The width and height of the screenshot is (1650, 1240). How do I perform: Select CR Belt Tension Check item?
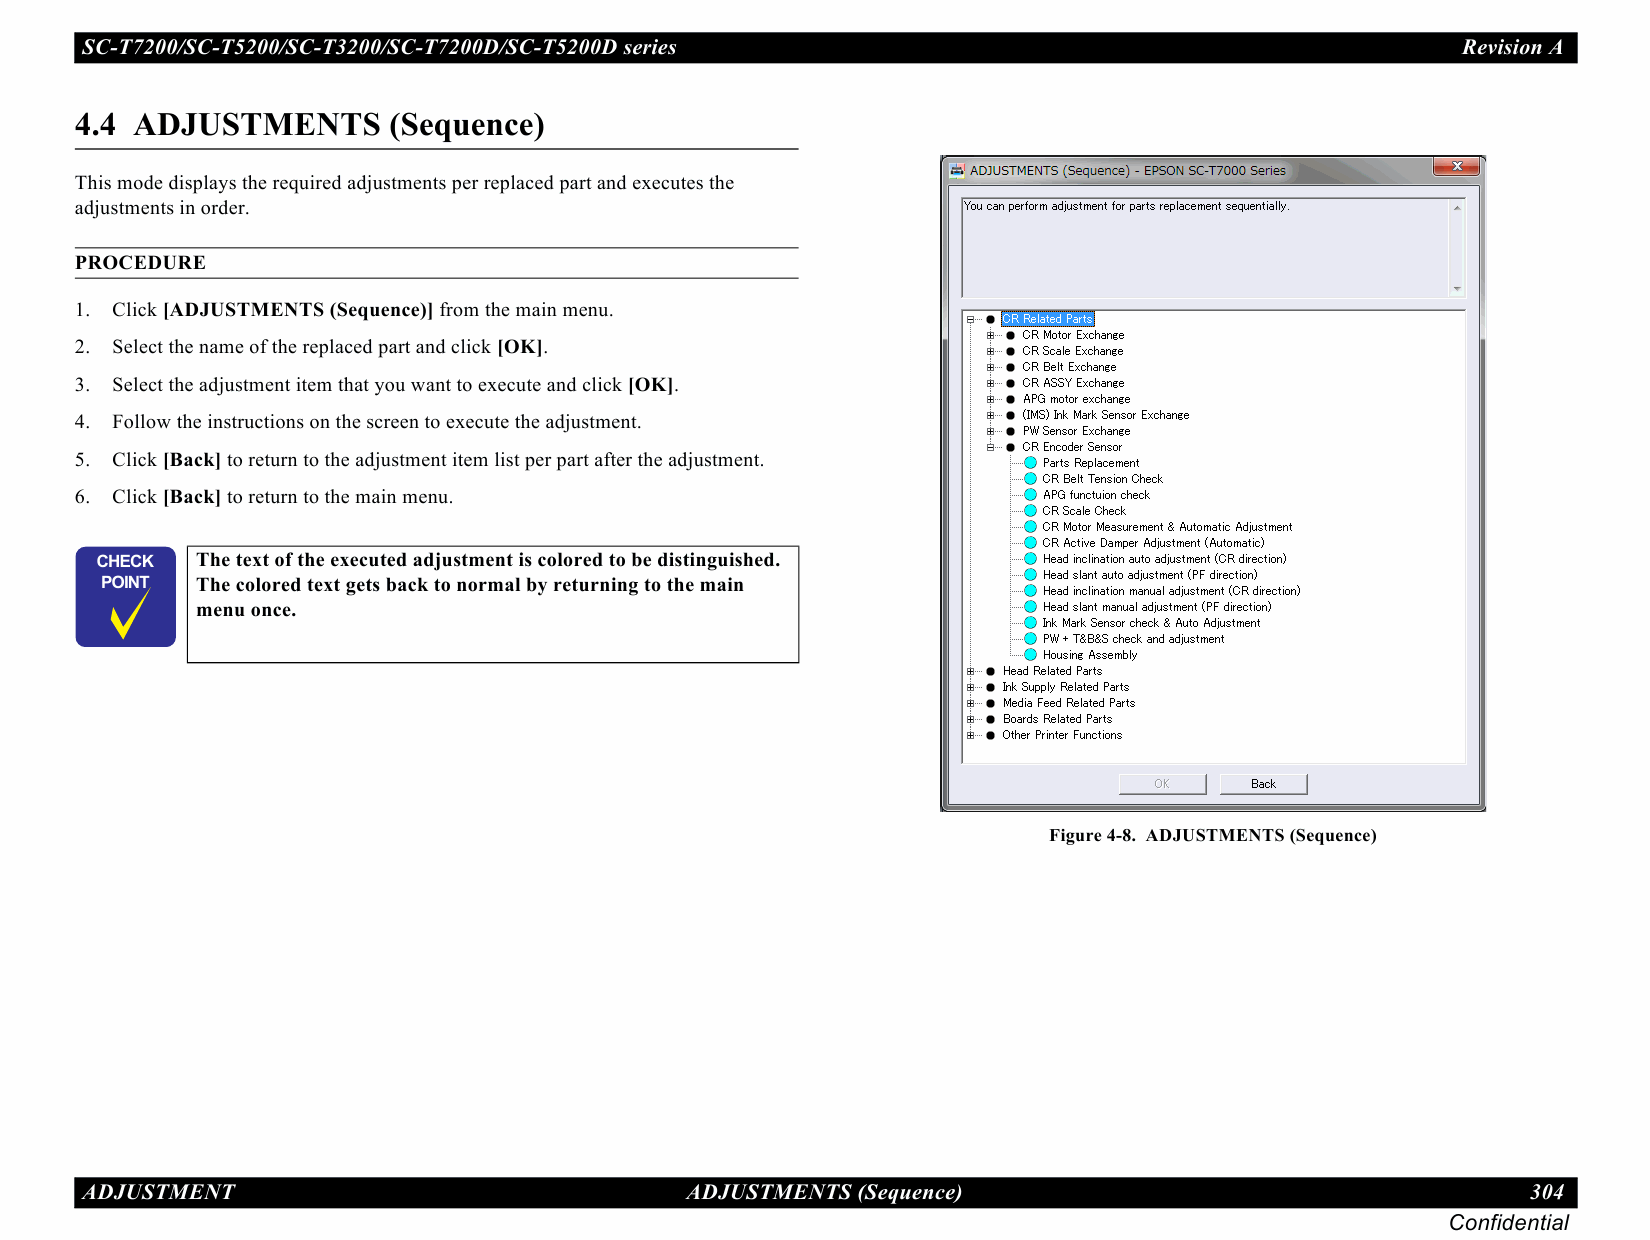[x=1102, y=479]
